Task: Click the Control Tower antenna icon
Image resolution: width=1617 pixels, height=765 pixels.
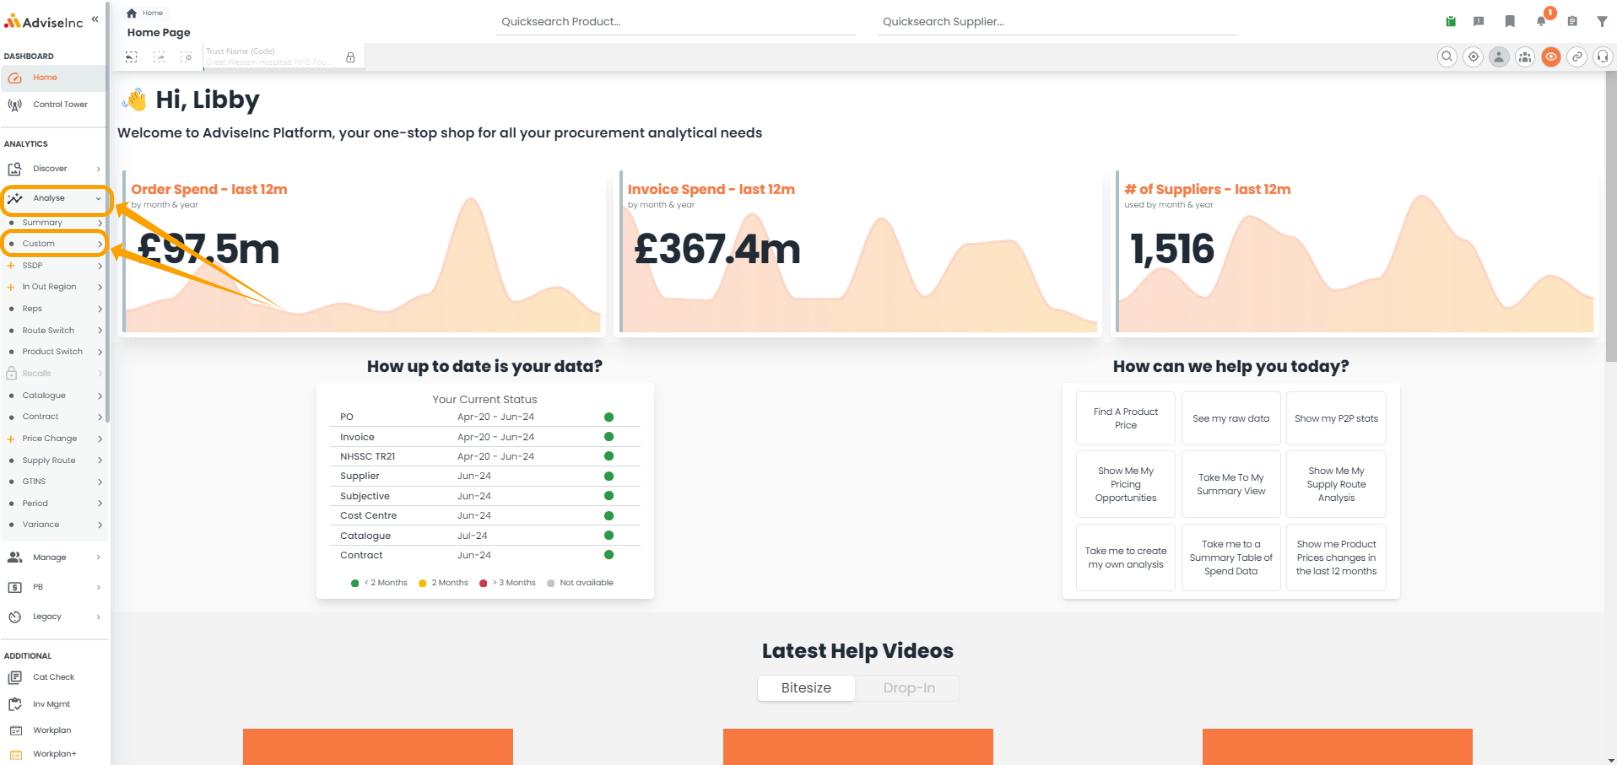Action: 15,104
